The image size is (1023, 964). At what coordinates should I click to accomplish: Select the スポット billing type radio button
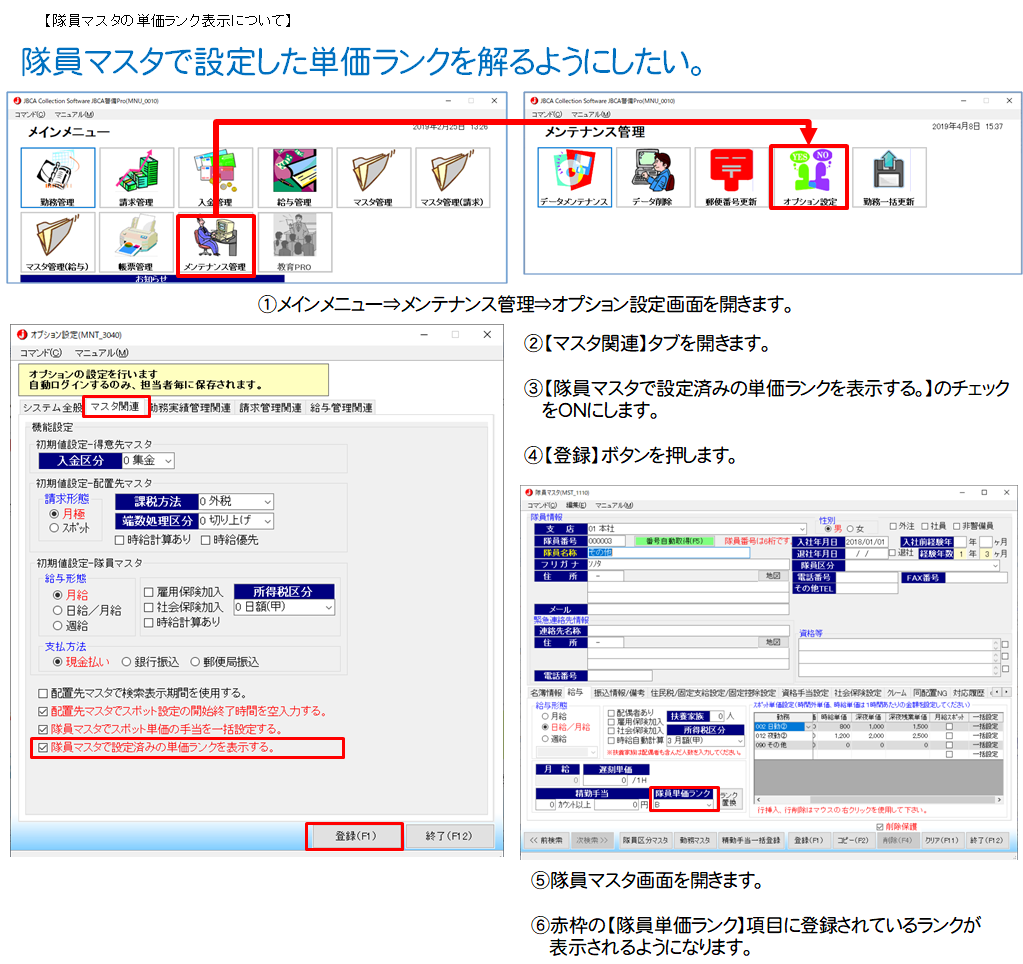pos(55,526)
